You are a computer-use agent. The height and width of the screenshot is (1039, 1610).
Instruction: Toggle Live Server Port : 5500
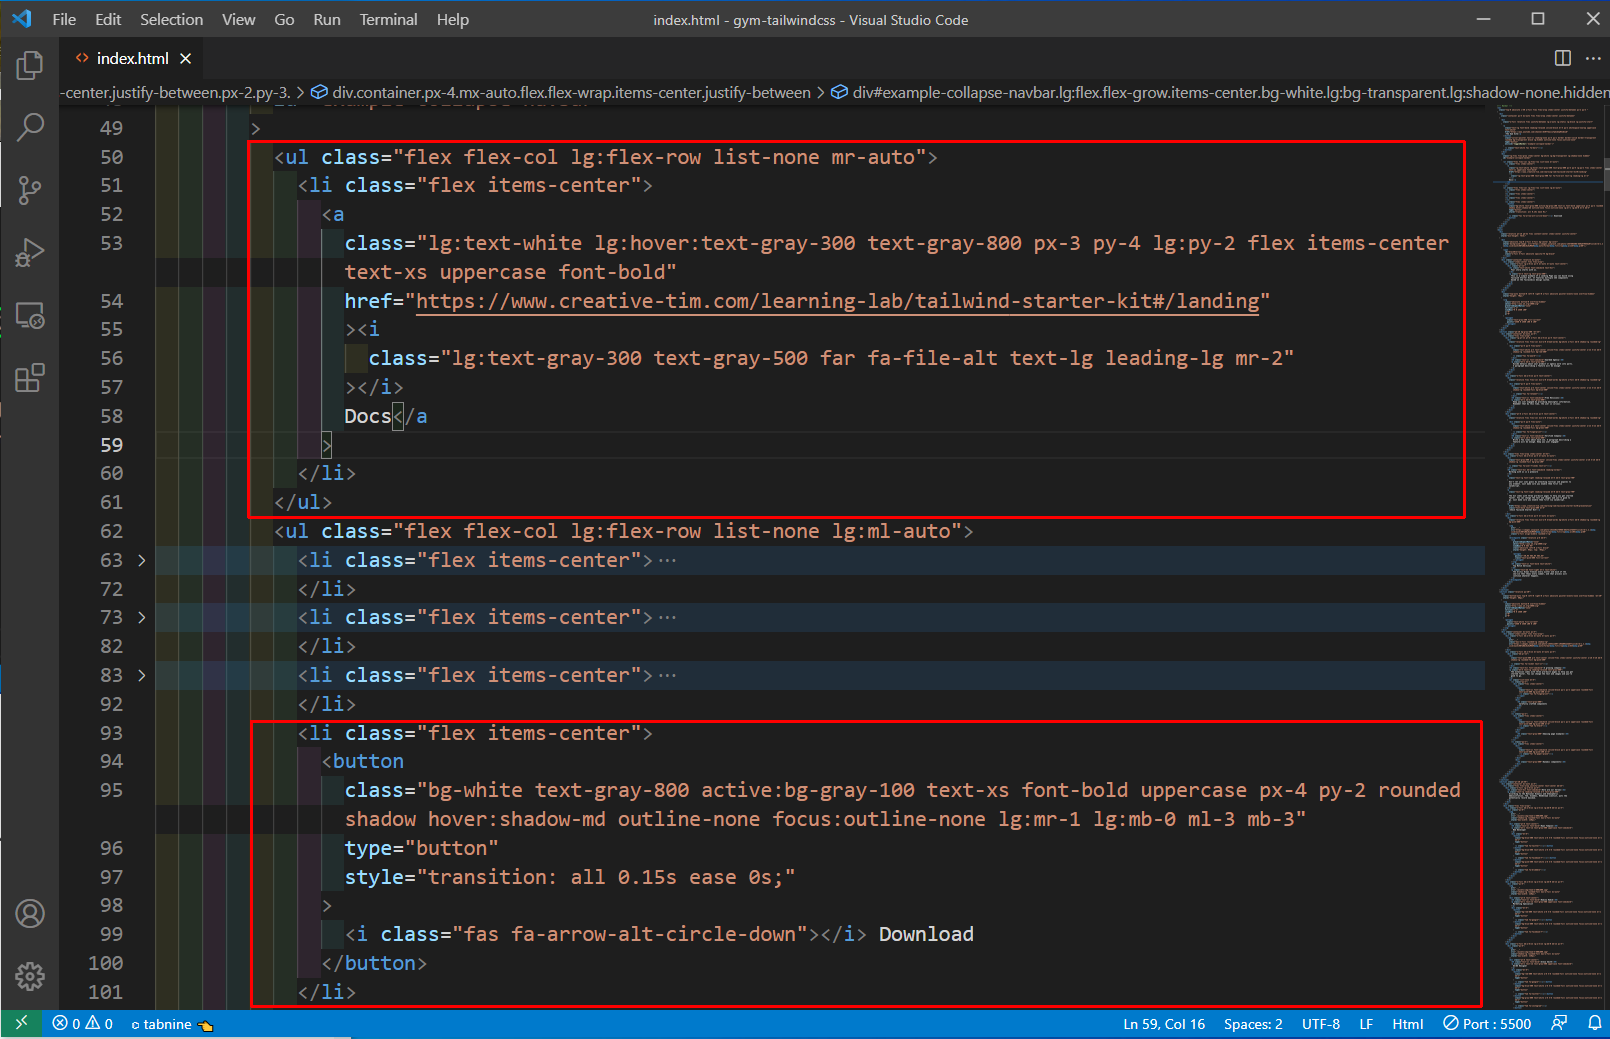coord(1487,1024)
